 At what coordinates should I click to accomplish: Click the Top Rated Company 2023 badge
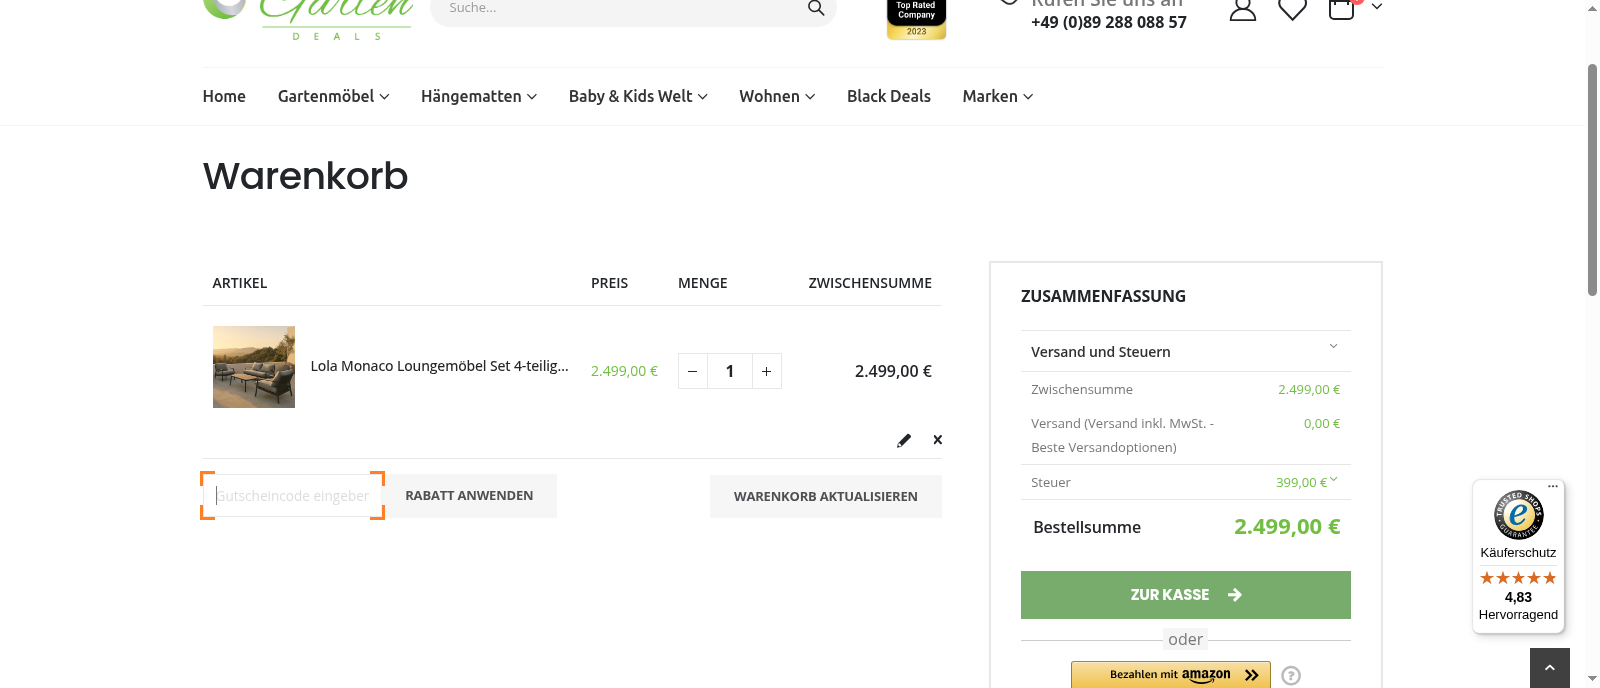916,19
